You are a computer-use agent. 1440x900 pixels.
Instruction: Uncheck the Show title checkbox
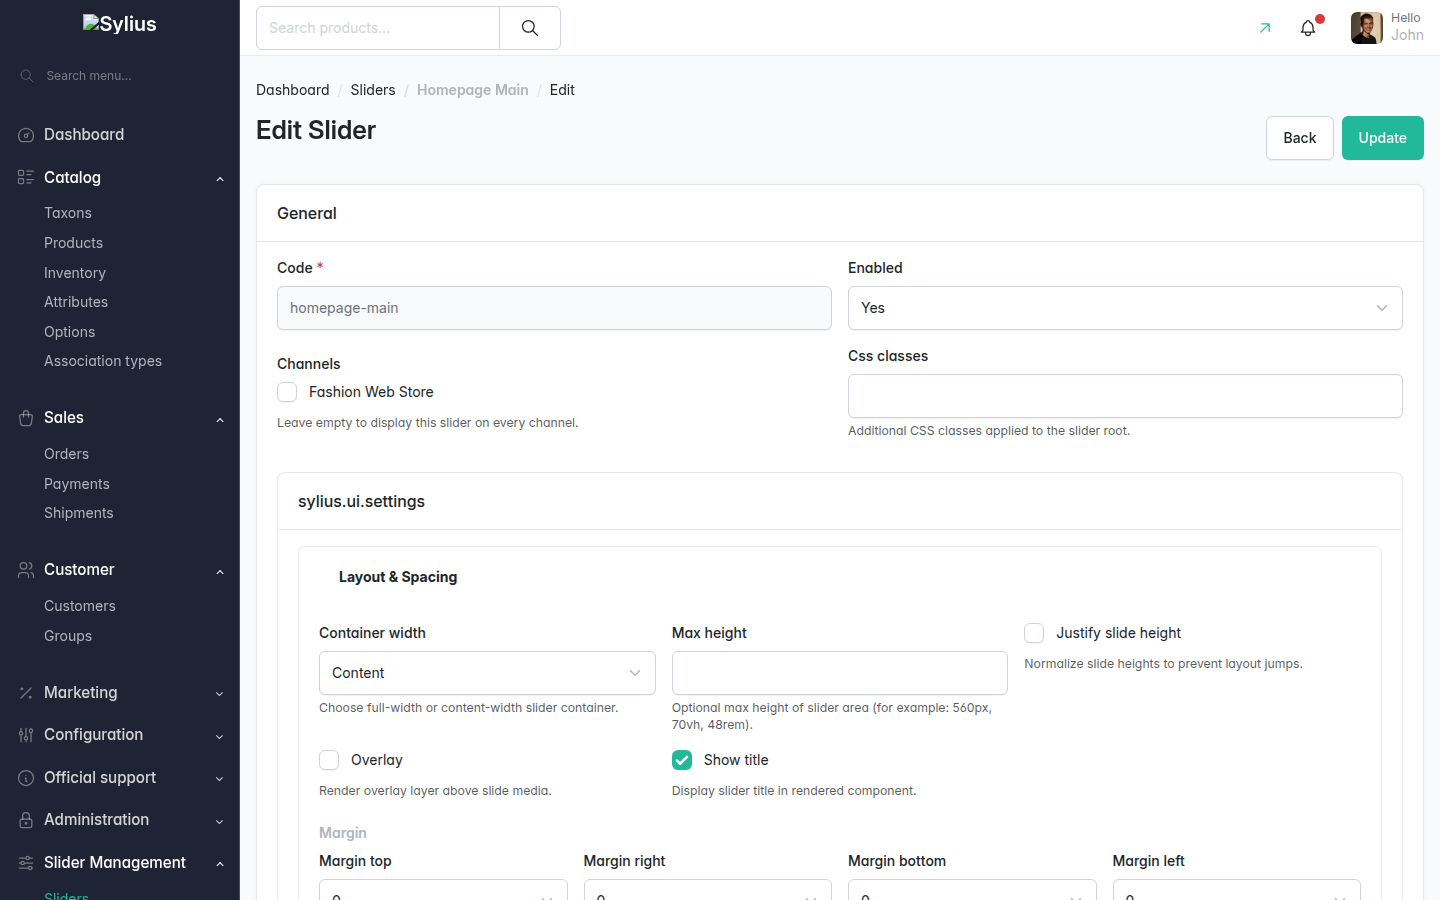coord(682,760)
